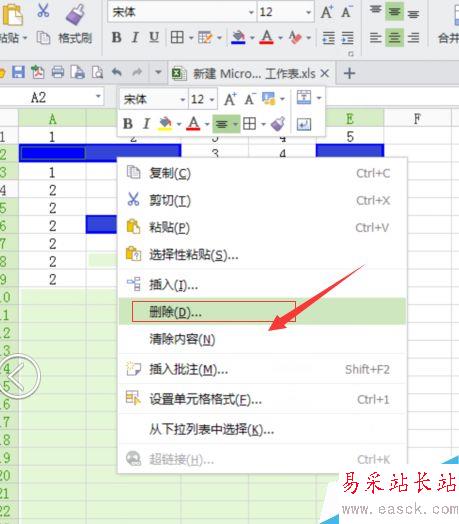The height and width of the screenshot is (524, 459).
Task: Click mini toolbar increase font A+ icon
Action: [230, 99]
